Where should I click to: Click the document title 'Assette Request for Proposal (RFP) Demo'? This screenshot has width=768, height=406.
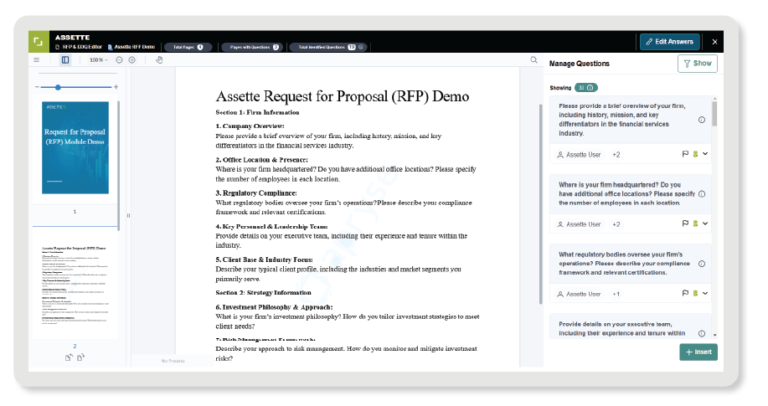(342, 96)
